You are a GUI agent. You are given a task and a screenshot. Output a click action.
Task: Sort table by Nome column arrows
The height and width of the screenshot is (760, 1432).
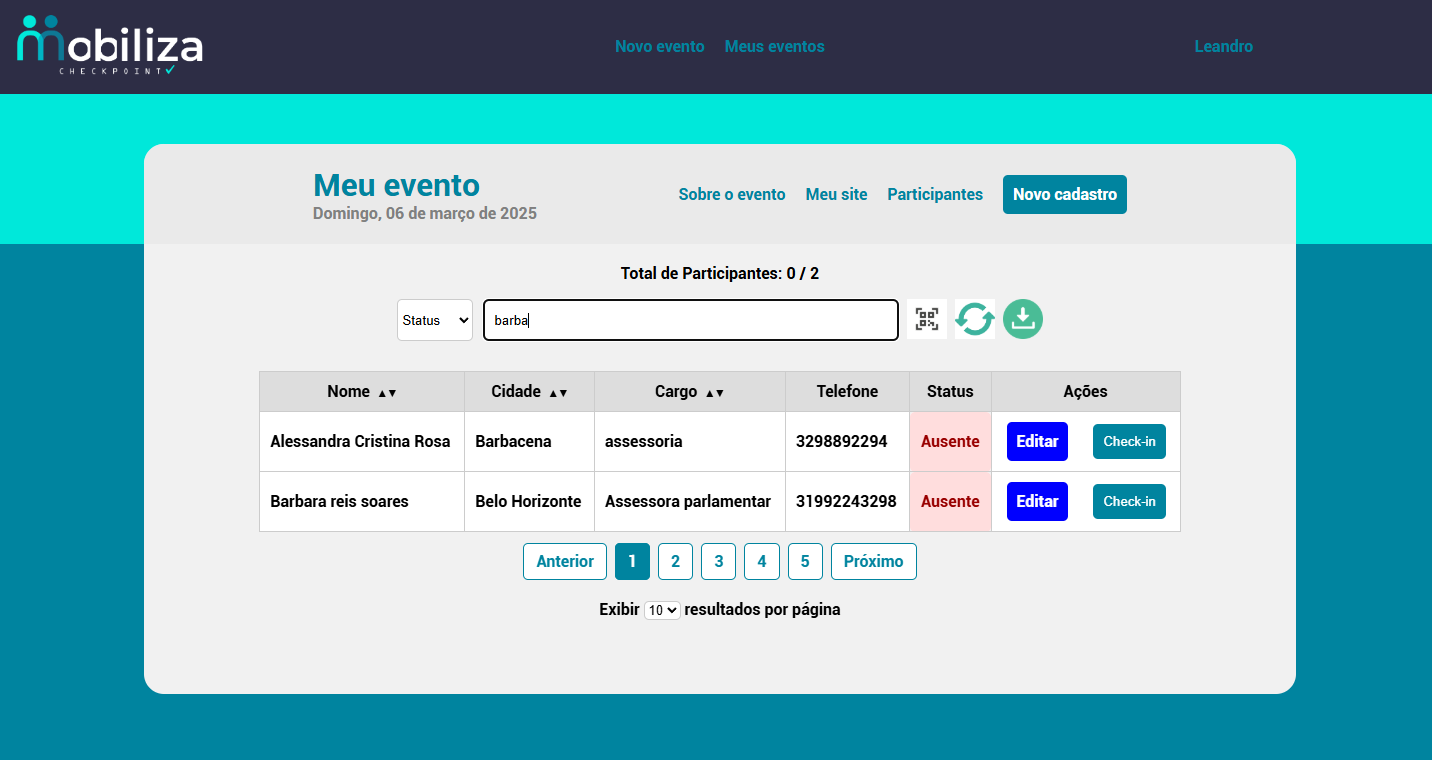tap(387, 393)
